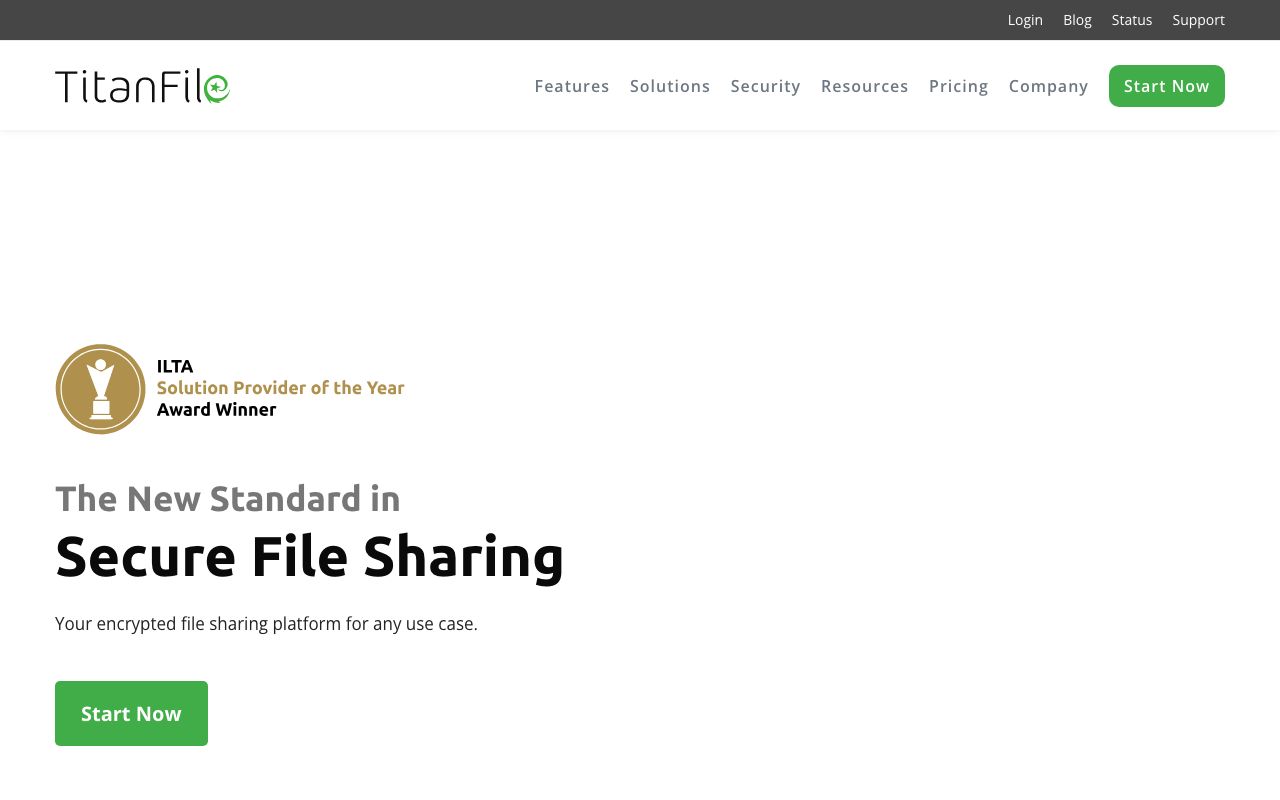1280x800 pixels.
Task: Click the encrypted file sharing tagline text
Action: [x=266, y=624]
